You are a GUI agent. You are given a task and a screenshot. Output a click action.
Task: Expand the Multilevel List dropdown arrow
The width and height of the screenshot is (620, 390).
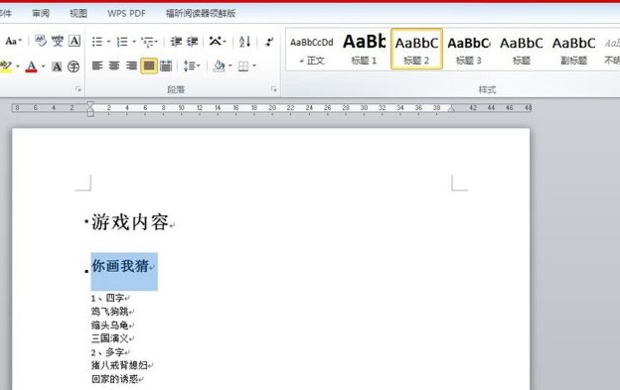(156, 42)
